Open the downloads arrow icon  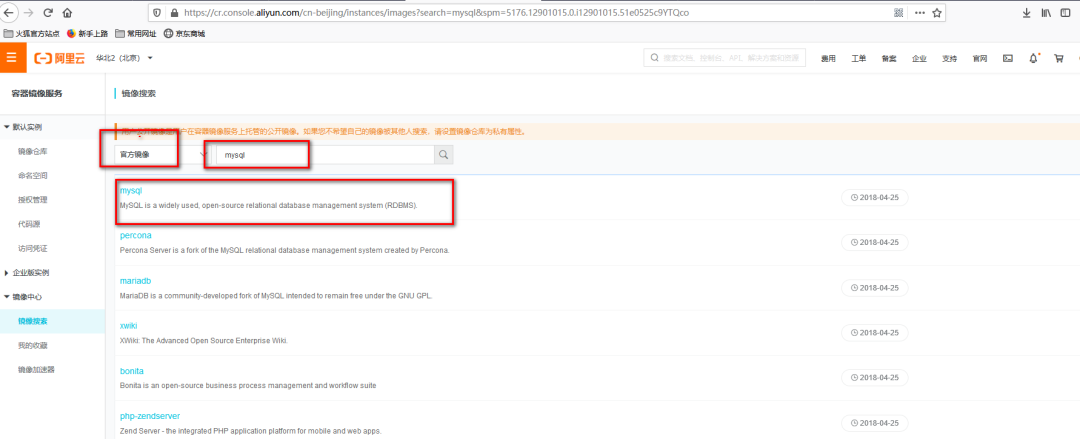click(x=1026, y=12)
